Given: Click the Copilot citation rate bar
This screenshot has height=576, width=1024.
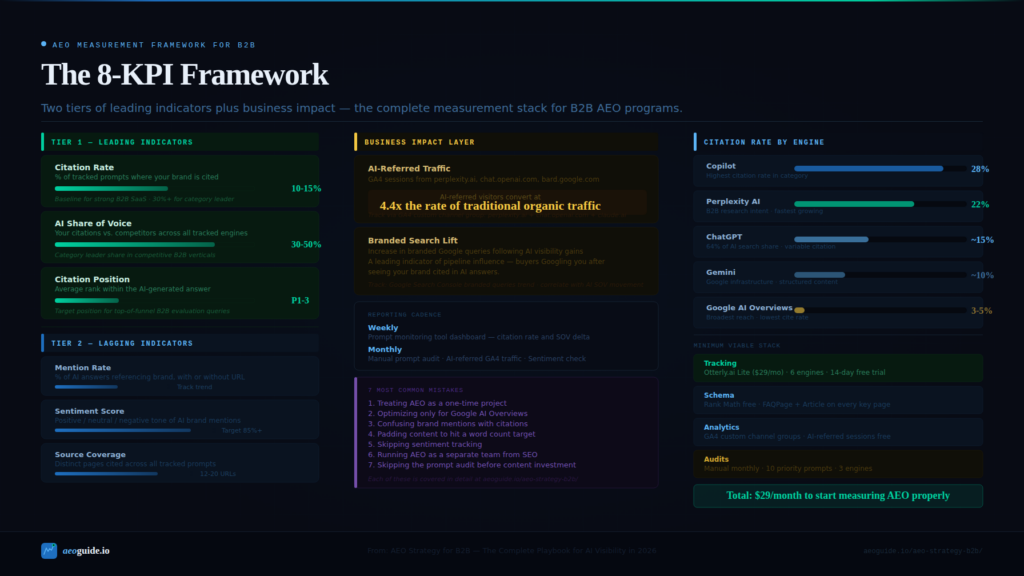Looking at the screenshot, I should (x=868, y=169).
